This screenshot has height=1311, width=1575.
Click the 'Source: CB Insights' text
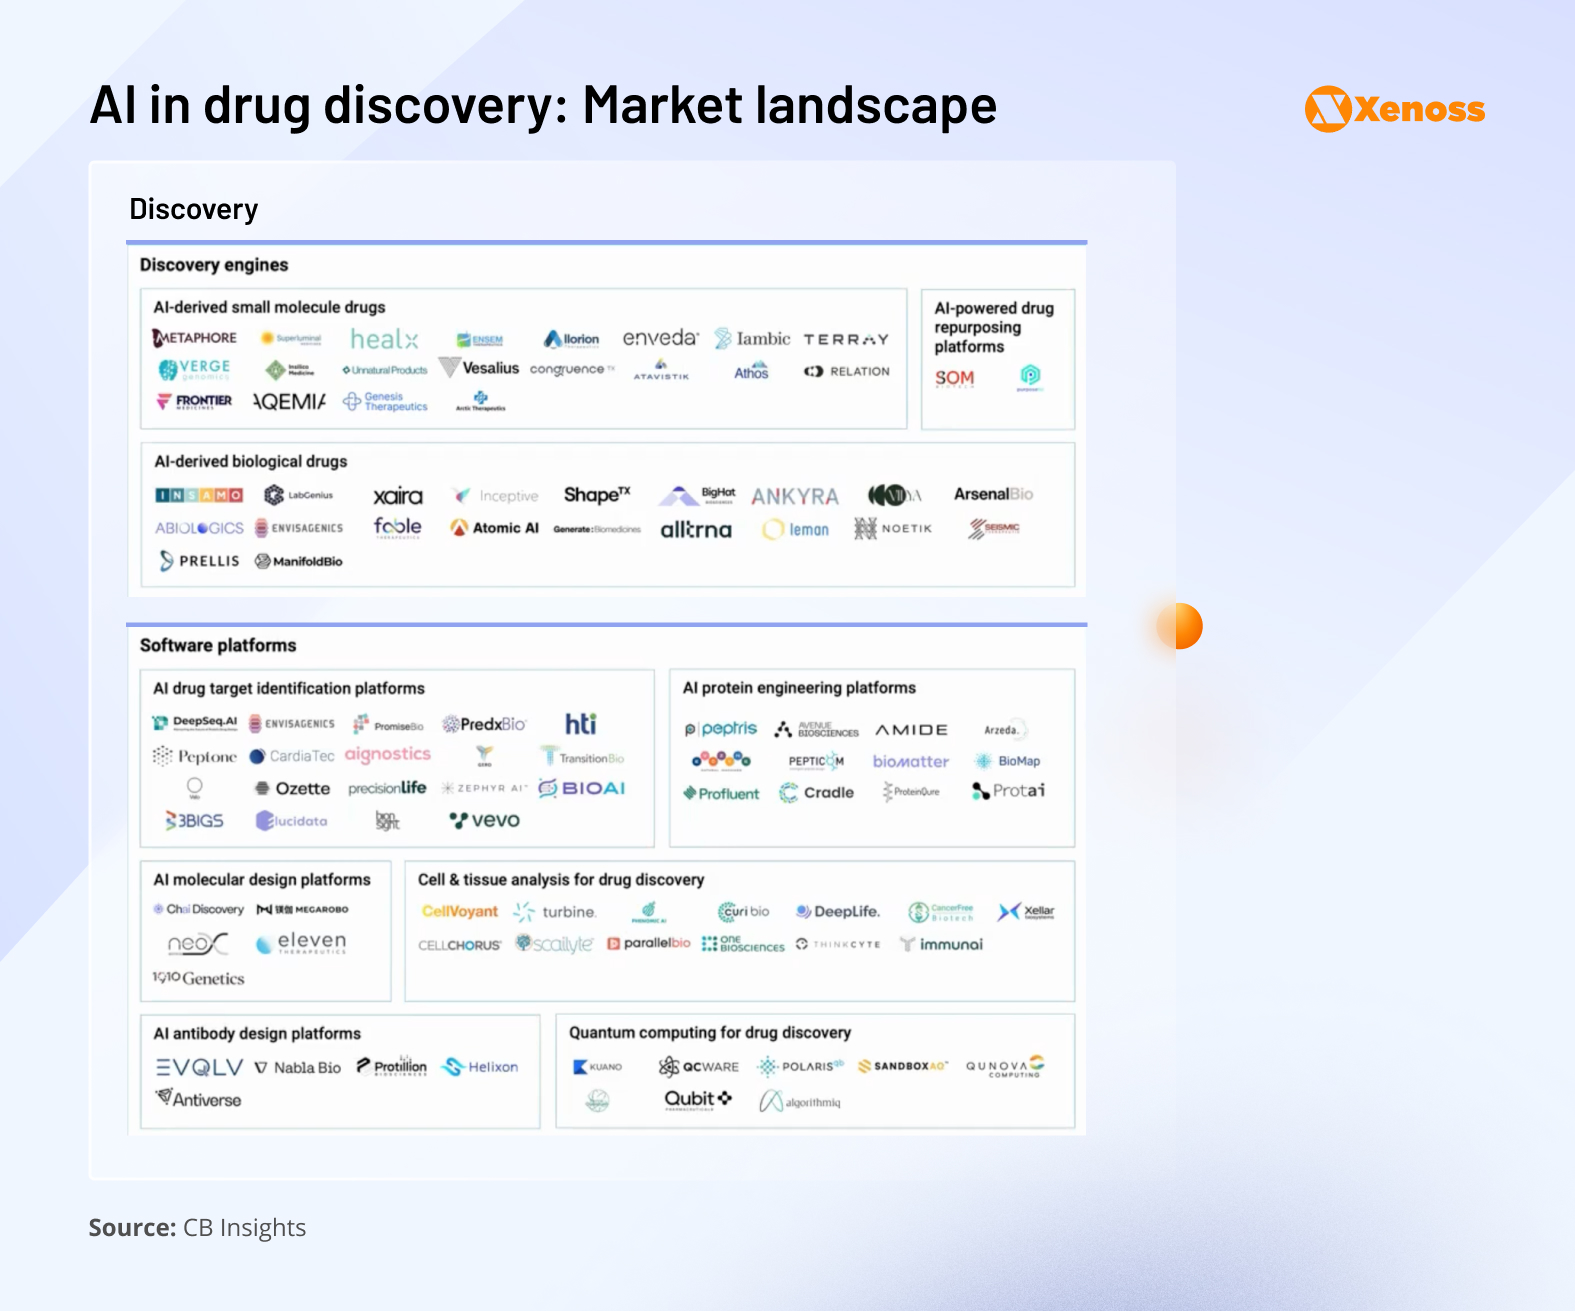pos(197,1228)
